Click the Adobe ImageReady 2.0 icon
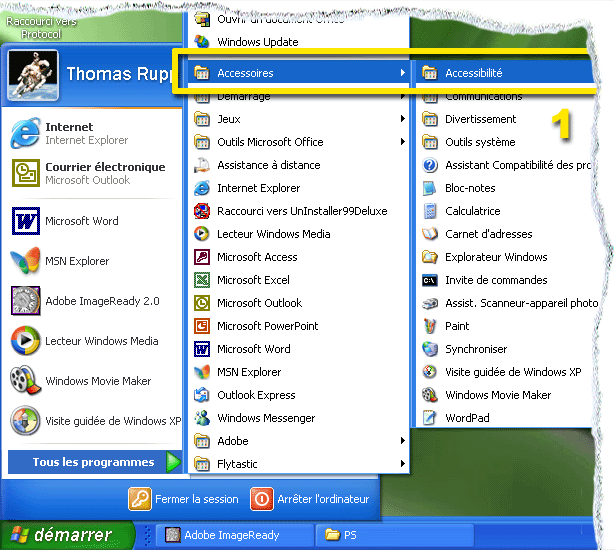The image size is (615, 550). (x=25, y=301)
